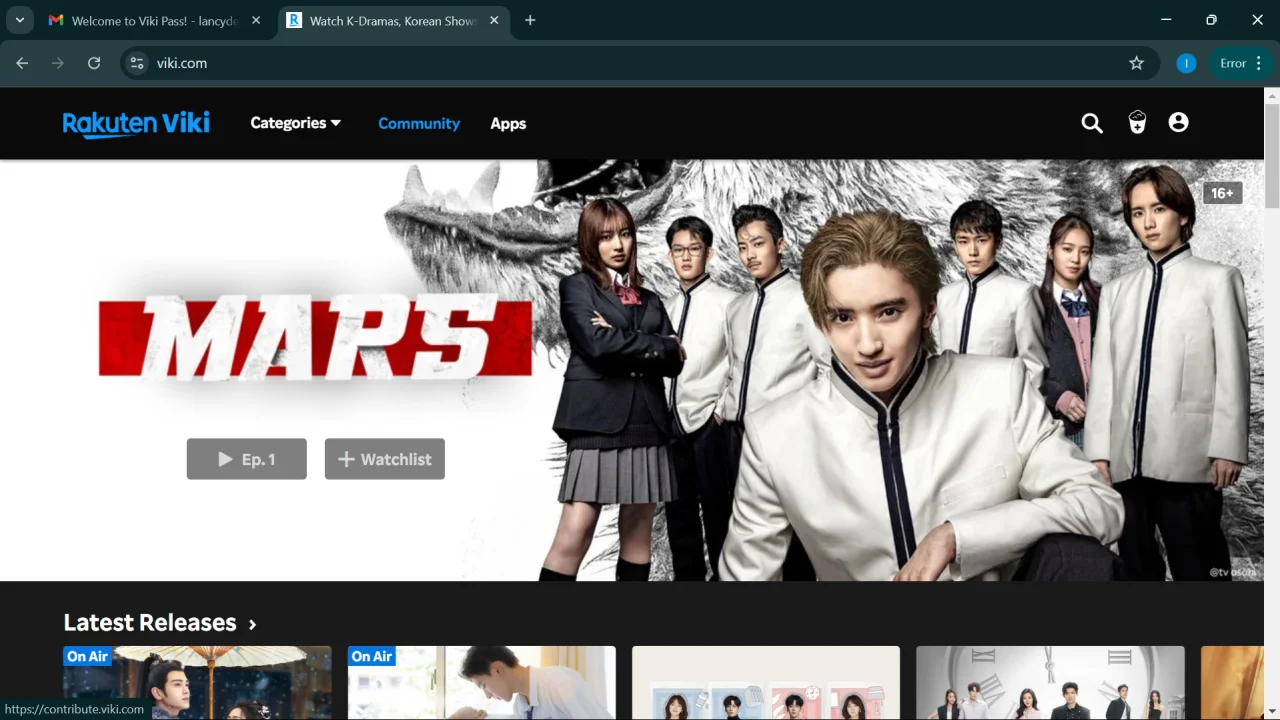Open the Chrome Error menu button

point(1241,63)
